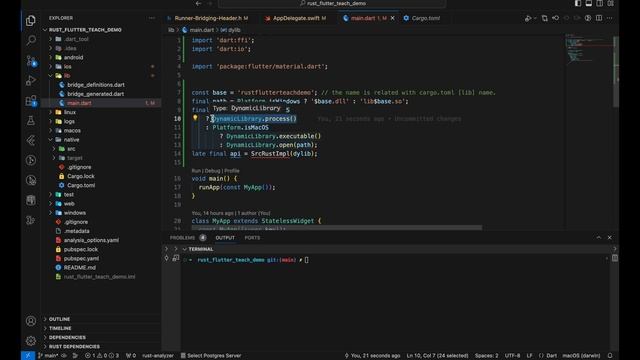The image size is (640, 360).
Task: Open the PROBLEMS panel tab
Action: click(187, 238)
